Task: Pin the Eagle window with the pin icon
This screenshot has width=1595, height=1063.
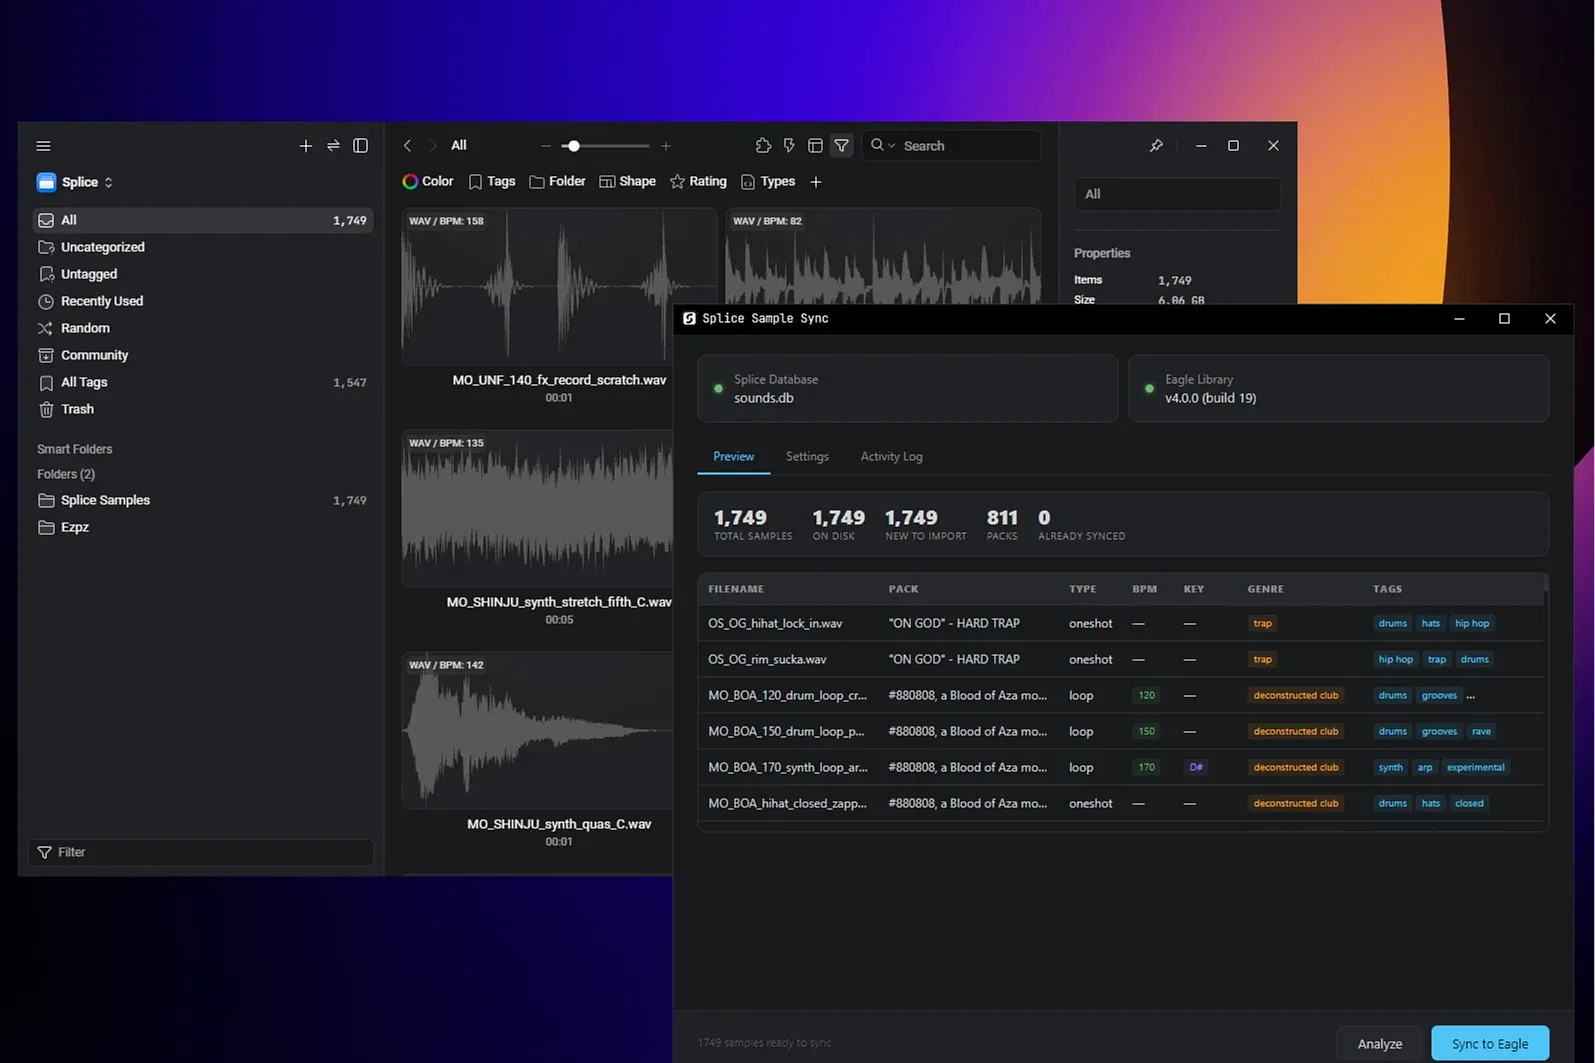Action: click(x=1156, y=146)
